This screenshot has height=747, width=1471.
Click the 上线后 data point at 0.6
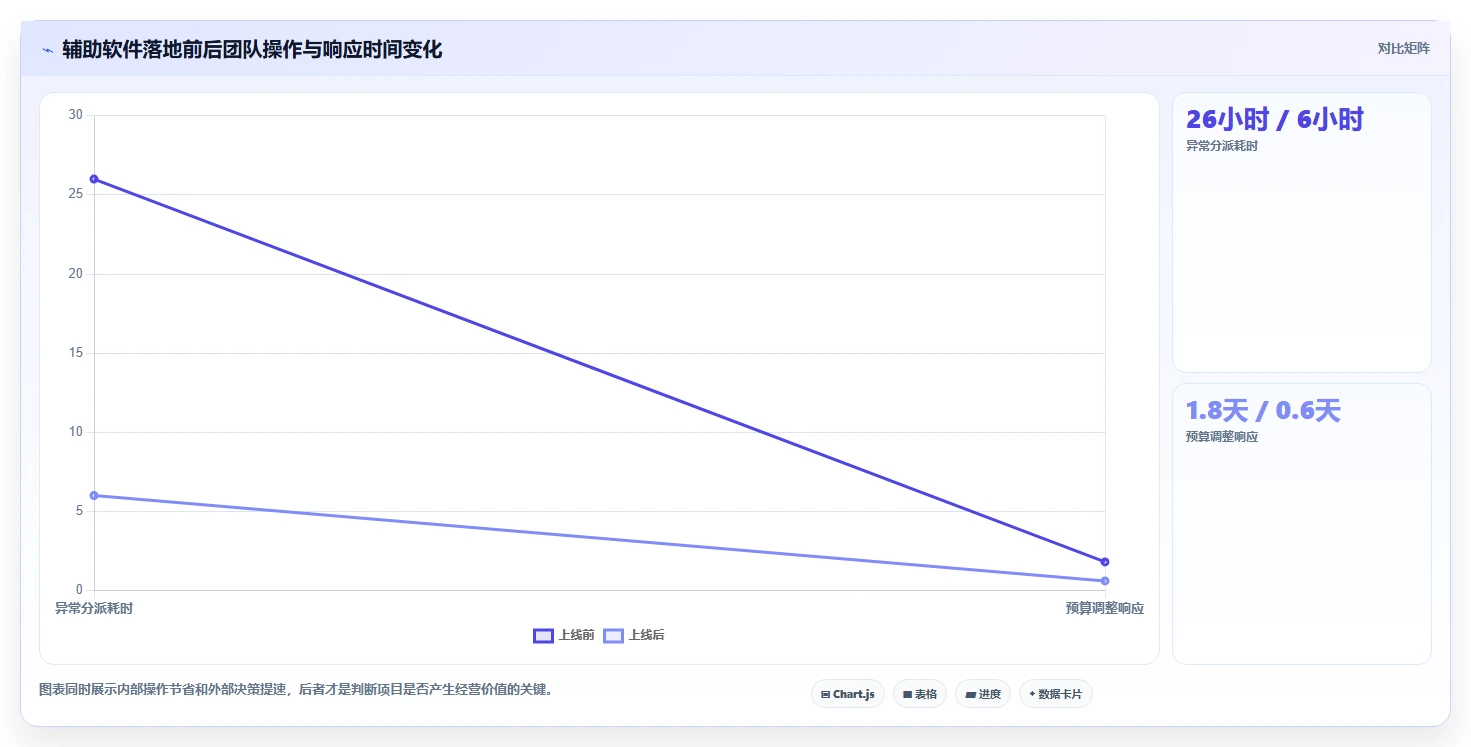coord(1105,581)
